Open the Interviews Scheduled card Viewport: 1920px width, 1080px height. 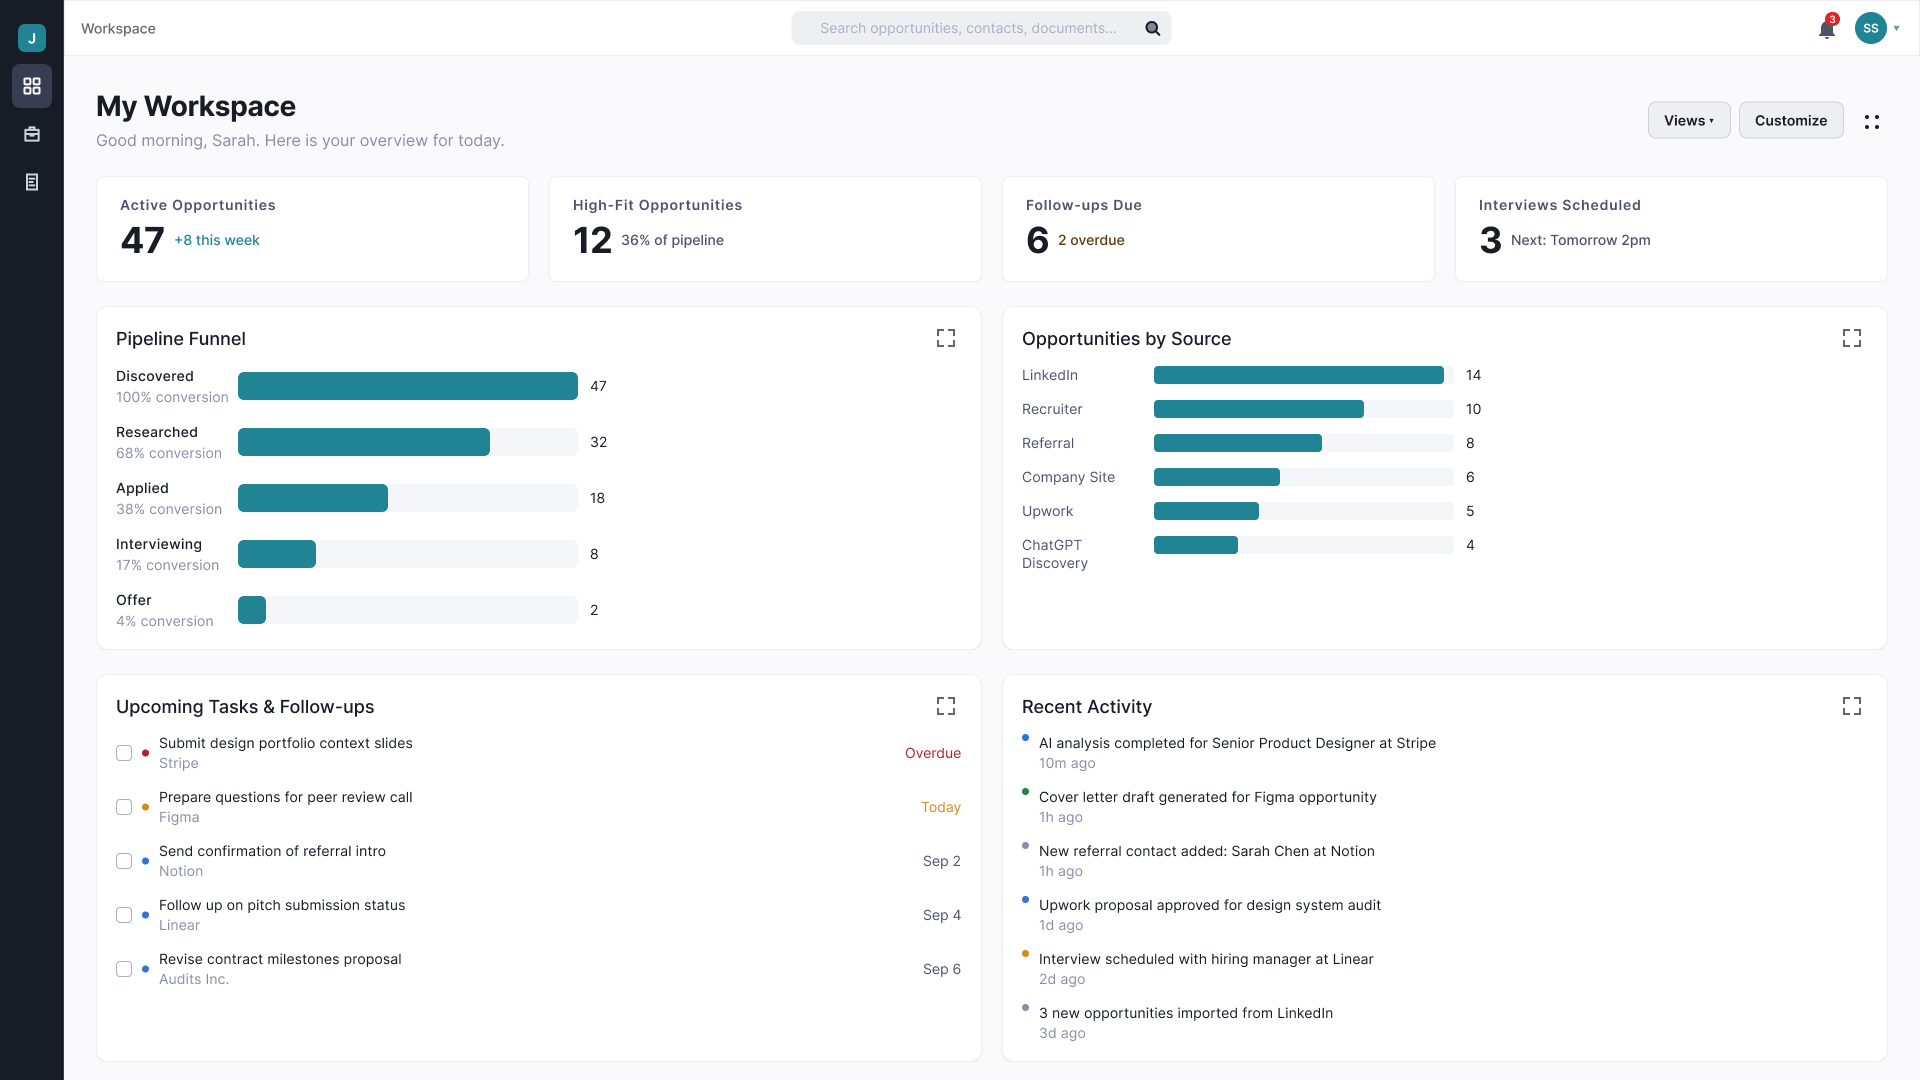click(1671, 229)
